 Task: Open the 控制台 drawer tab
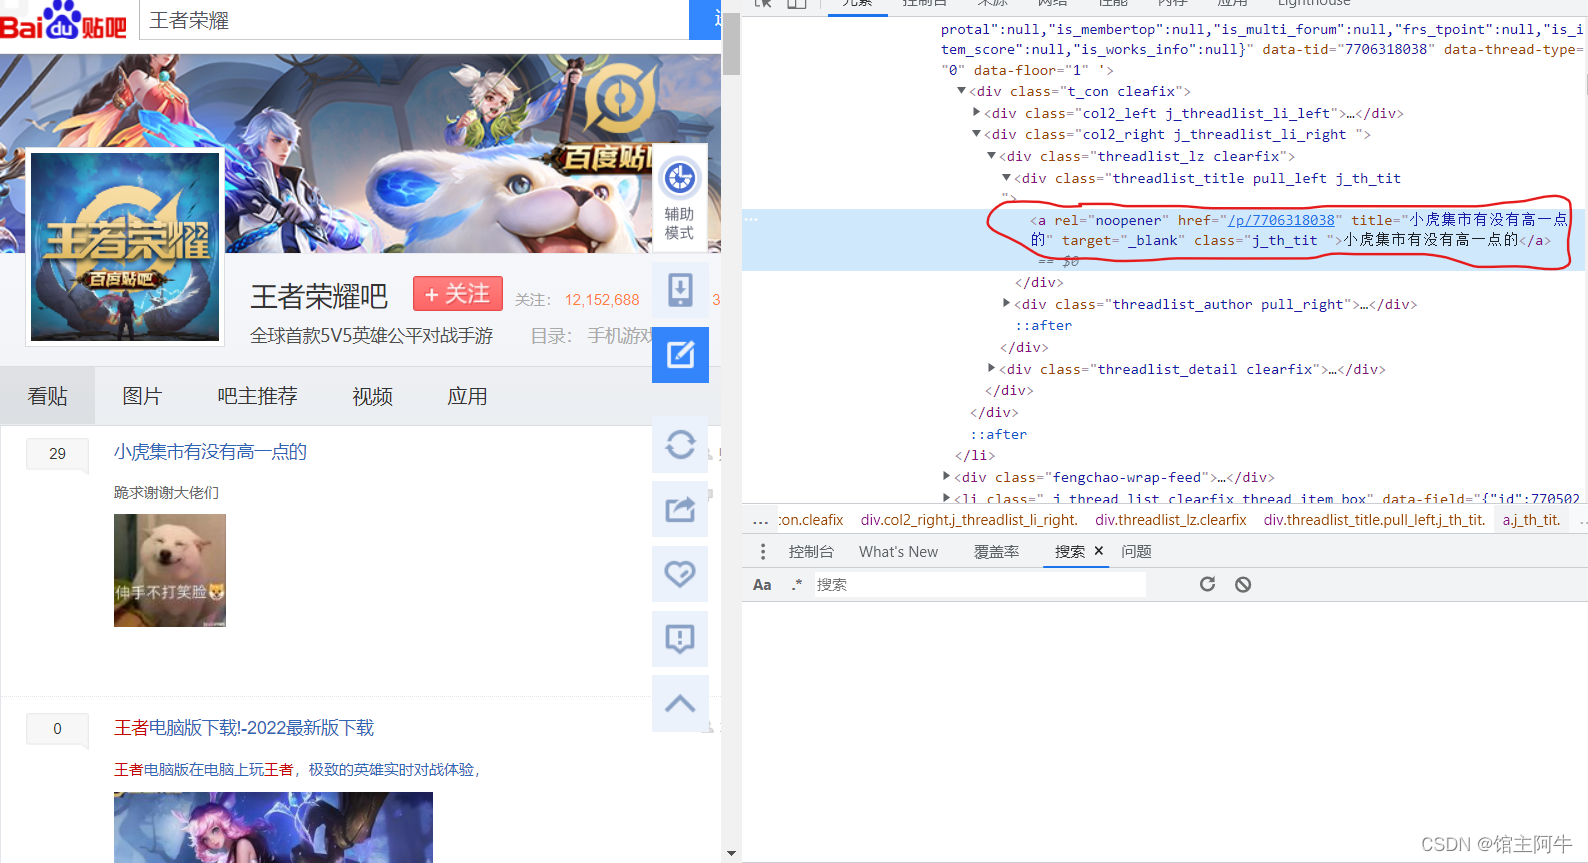tap(811, 552)
